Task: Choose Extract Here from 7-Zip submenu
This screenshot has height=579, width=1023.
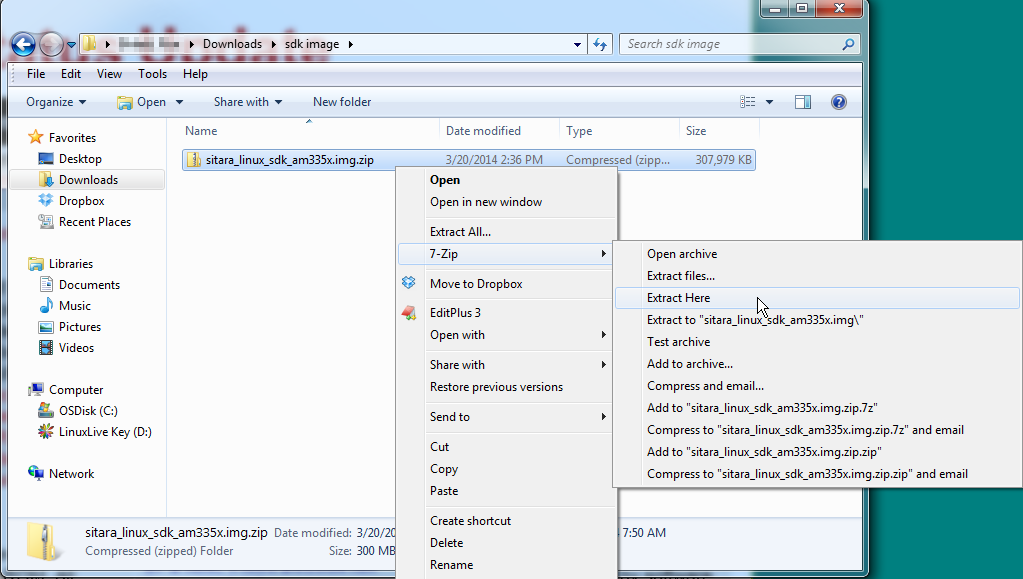Action: click(678, 298)
